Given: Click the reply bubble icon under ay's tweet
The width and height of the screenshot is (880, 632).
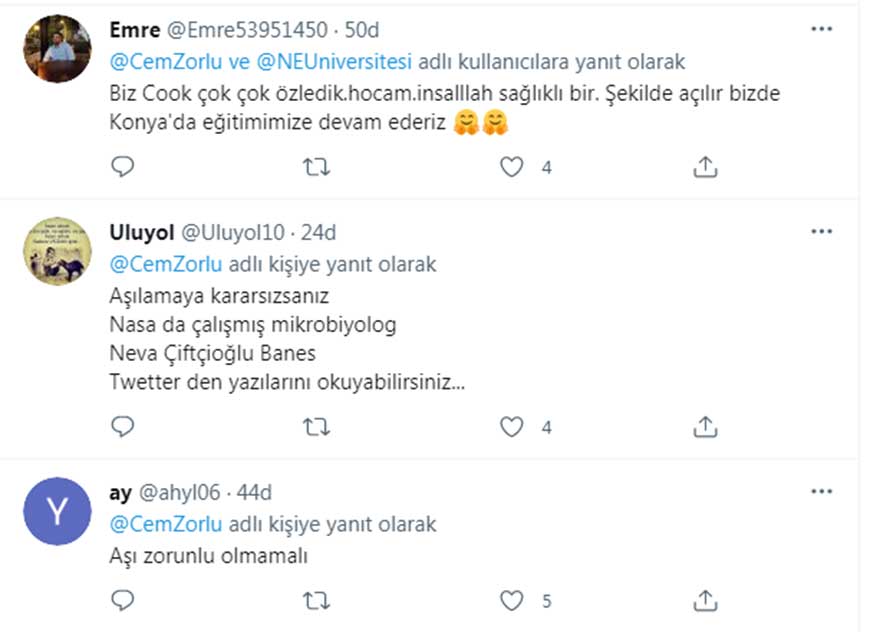Looking at the screenshot, I should 123,601.
